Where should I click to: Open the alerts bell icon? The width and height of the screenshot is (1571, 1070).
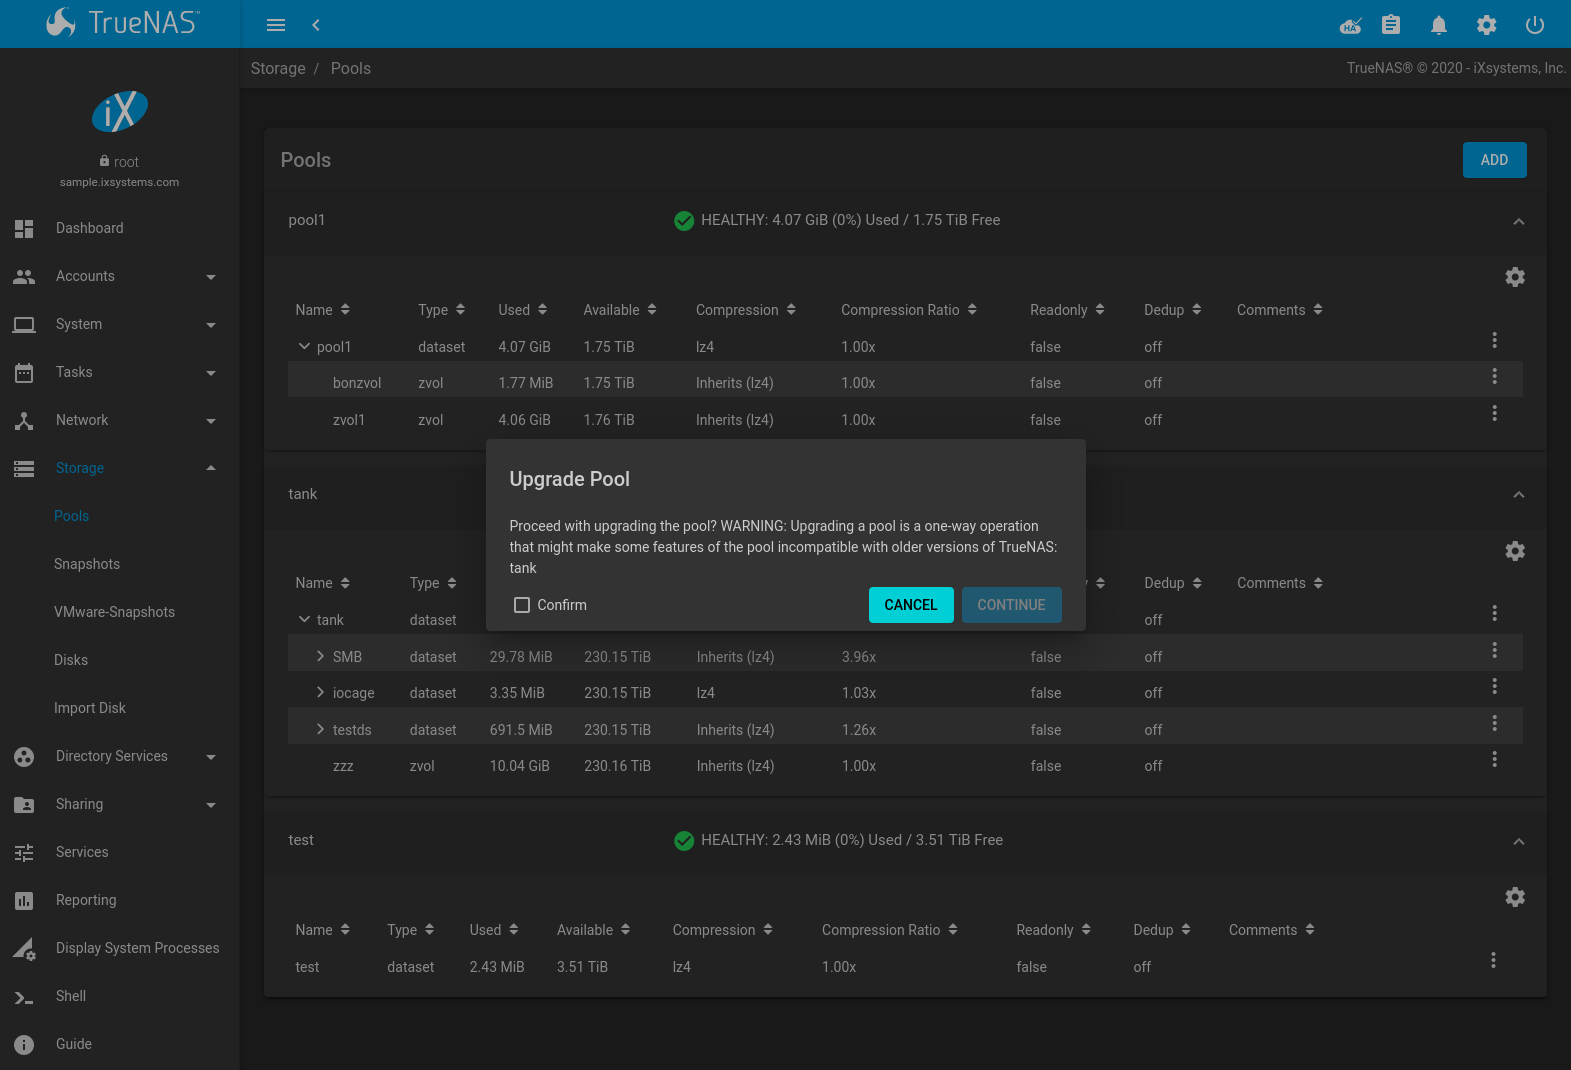1439,25
